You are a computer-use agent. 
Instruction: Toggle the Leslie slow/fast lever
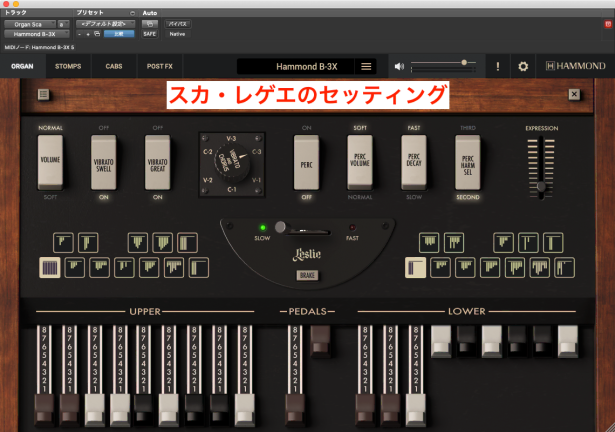coord(281,227)
